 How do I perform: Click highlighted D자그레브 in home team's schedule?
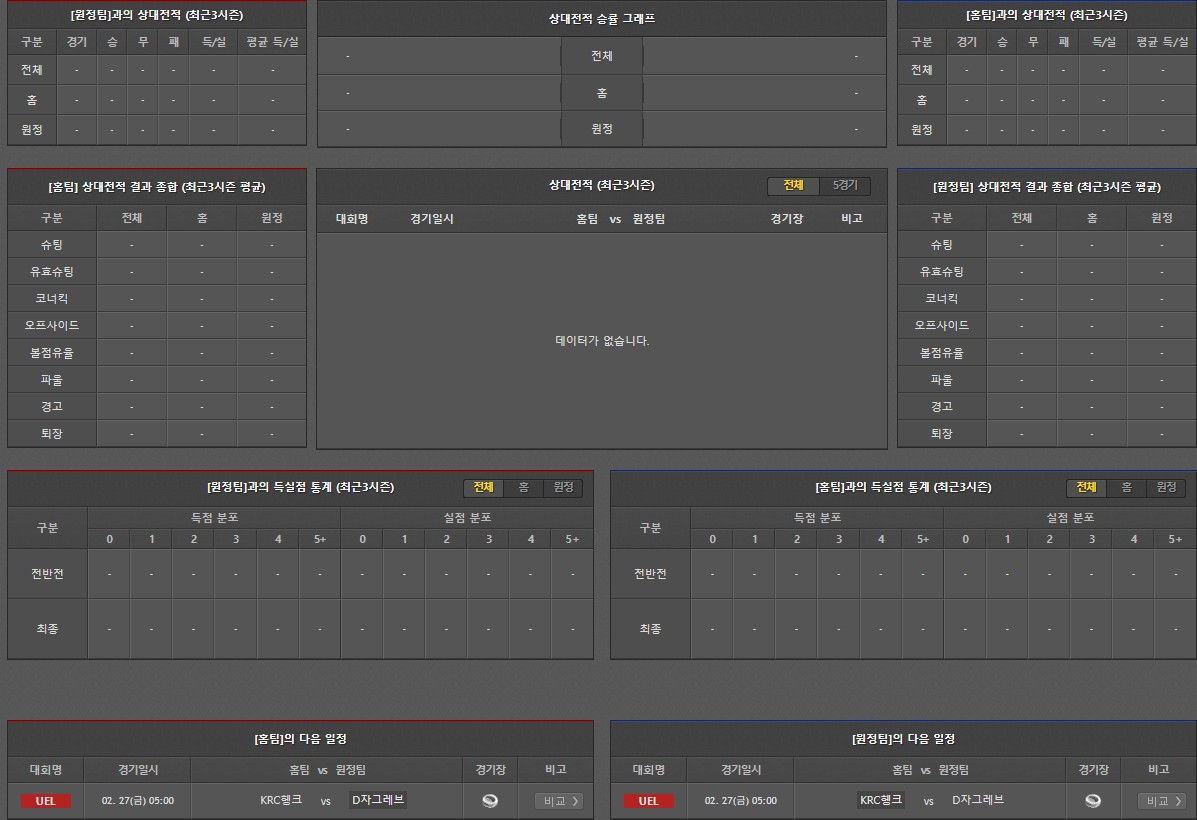pos(378,800)
